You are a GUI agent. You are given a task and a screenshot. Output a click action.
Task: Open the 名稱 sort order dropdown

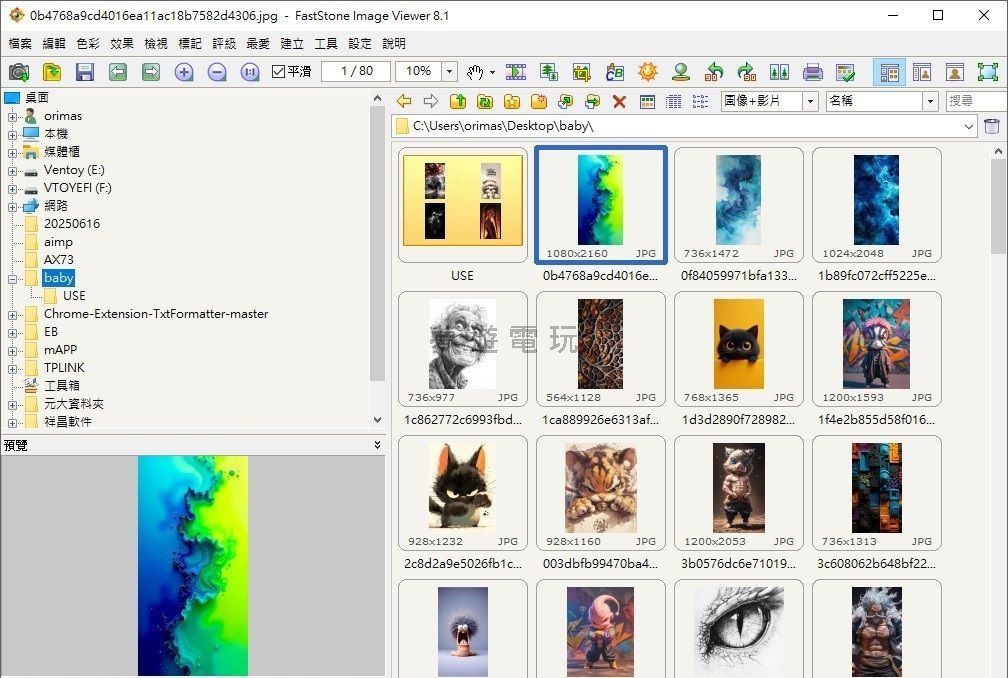[x=930, y=101]
